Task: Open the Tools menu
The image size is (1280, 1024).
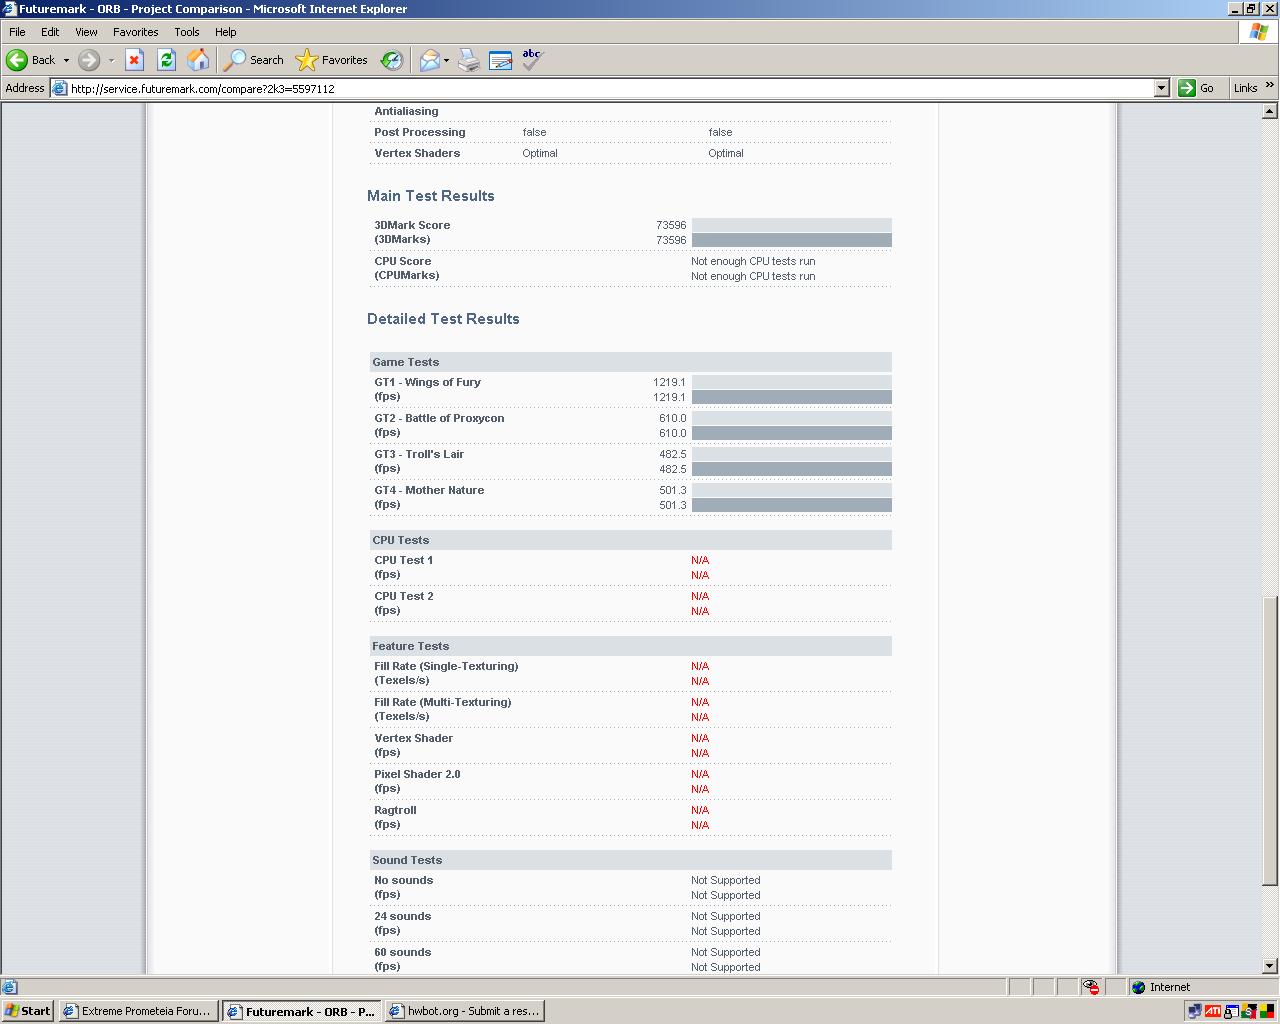Action: pos(187,32)
